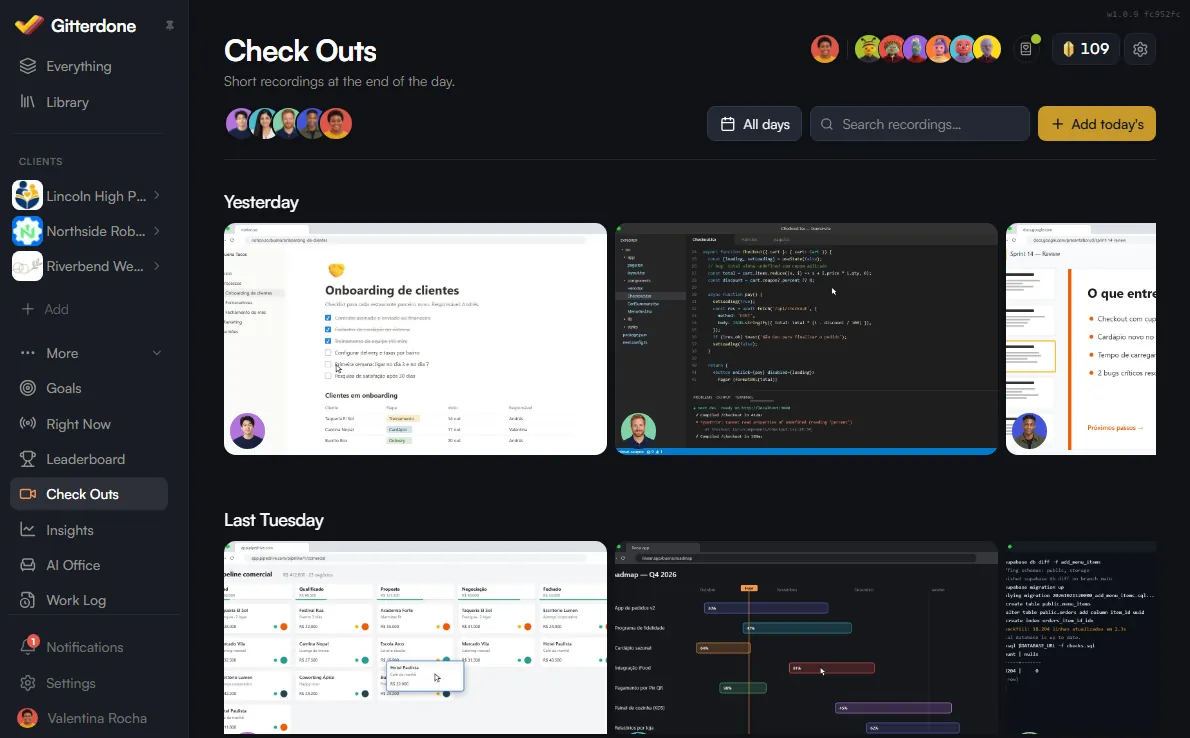
Task: Click the 109 coin balance
Action: [1086, 49]
